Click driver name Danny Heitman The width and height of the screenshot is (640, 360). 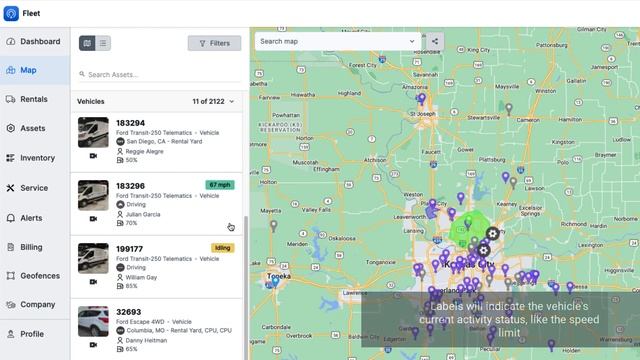[x=146, y=340]
